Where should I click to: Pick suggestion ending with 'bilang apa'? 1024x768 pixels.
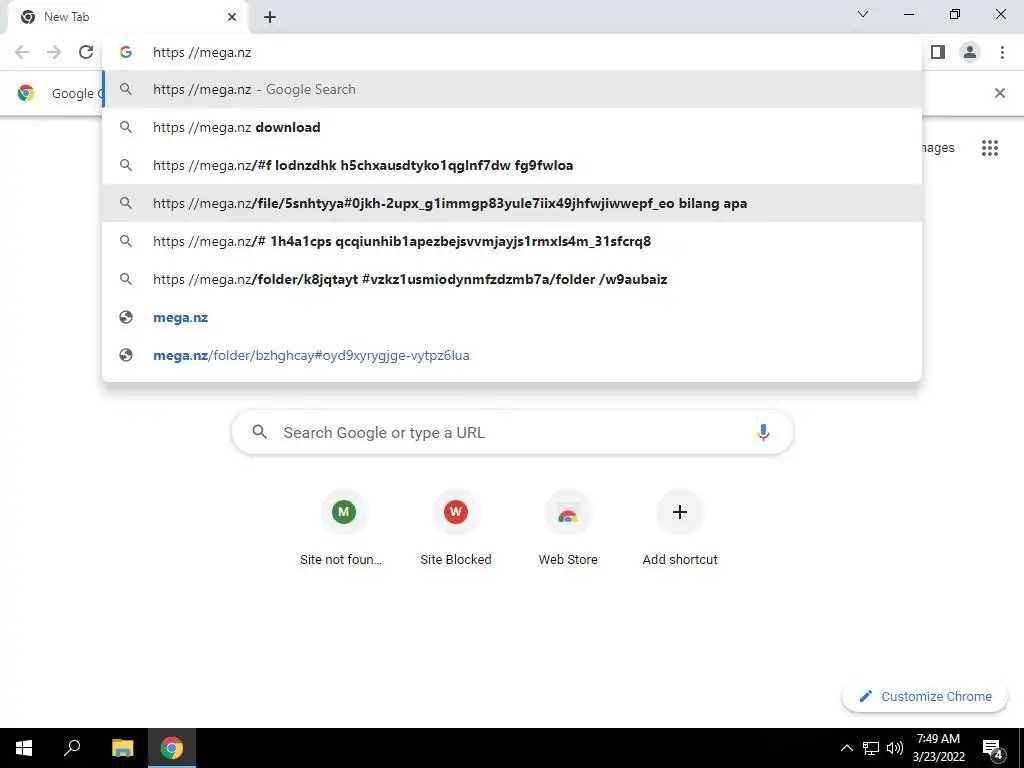coord(512,203)
